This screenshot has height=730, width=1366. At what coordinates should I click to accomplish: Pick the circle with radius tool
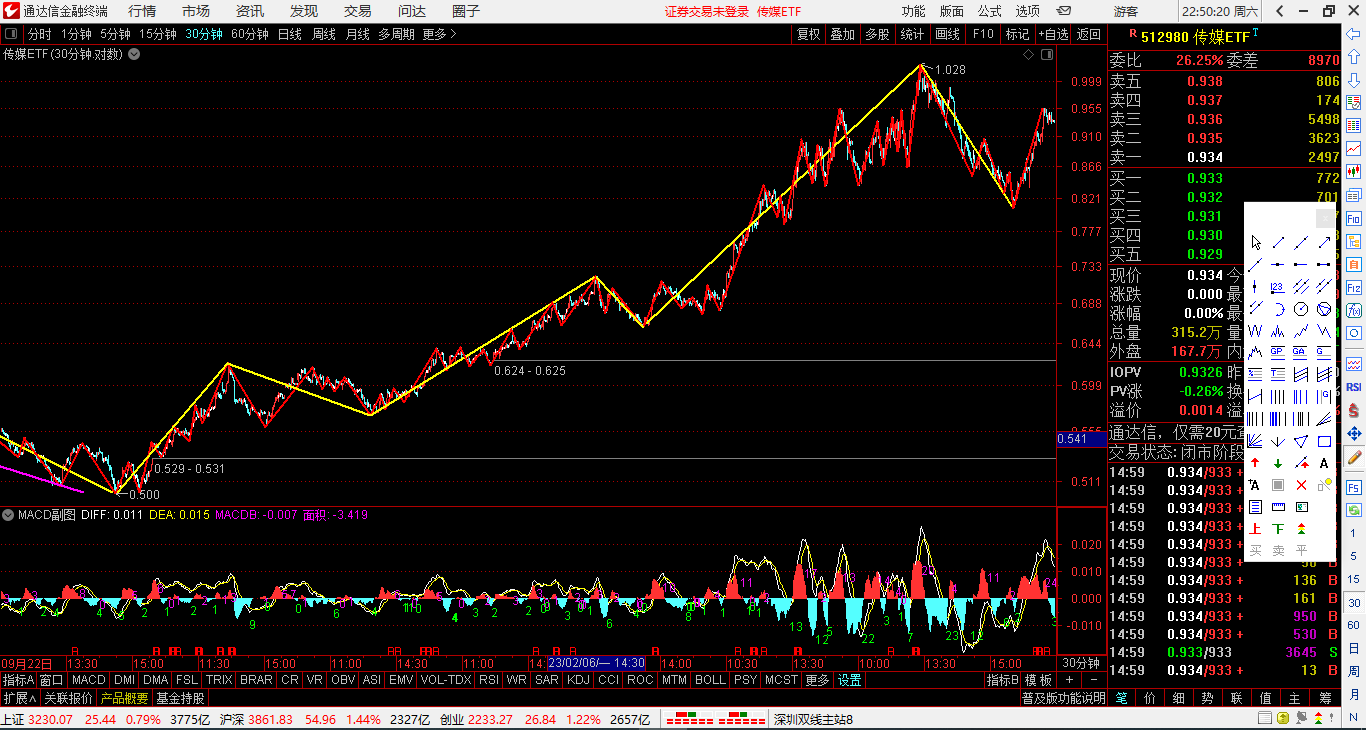(x=1301, y=308)
